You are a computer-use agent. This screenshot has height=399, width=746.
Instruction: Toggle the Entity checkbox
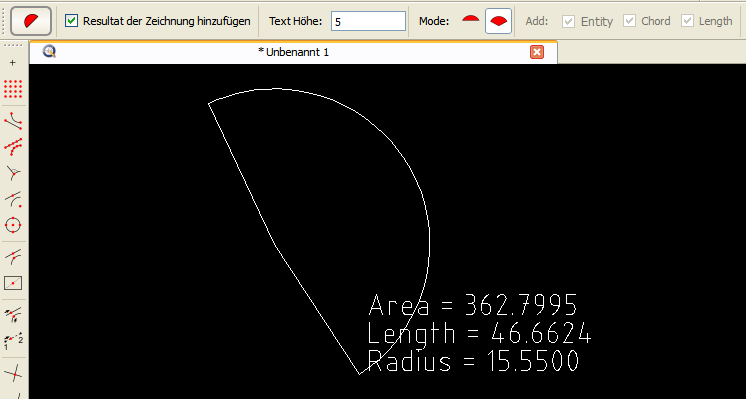568,21
